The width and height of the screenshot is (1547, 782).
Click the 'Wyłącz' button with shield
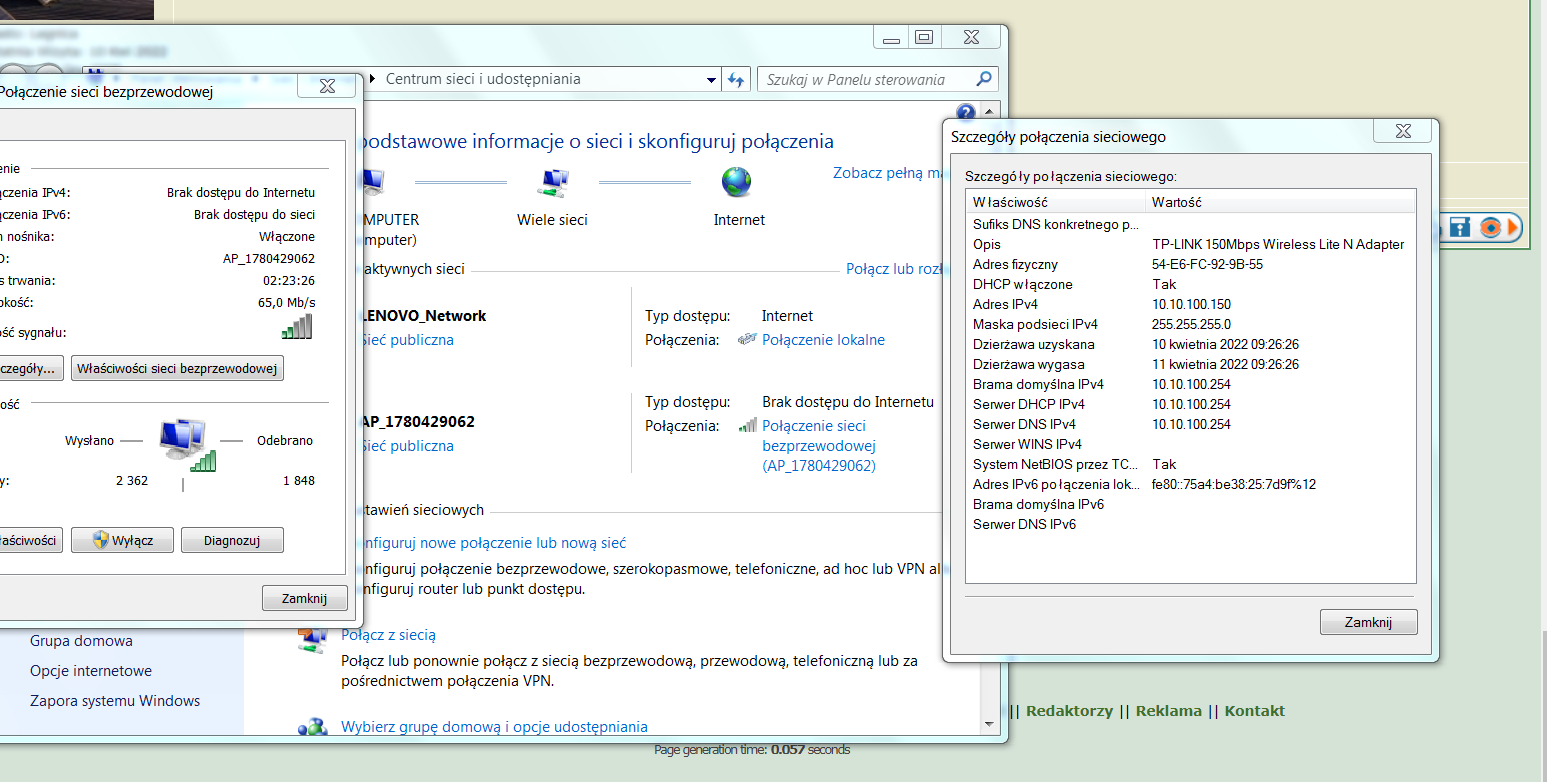pyautogui.click(x=123, y=541)
